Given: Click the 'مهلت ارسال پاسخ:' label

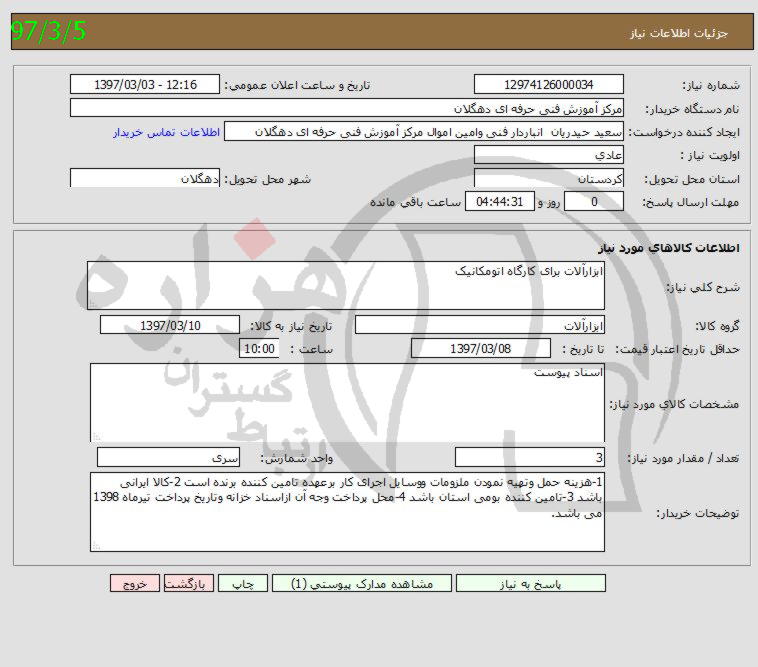Looking at the screenshot, I should 691,203.
